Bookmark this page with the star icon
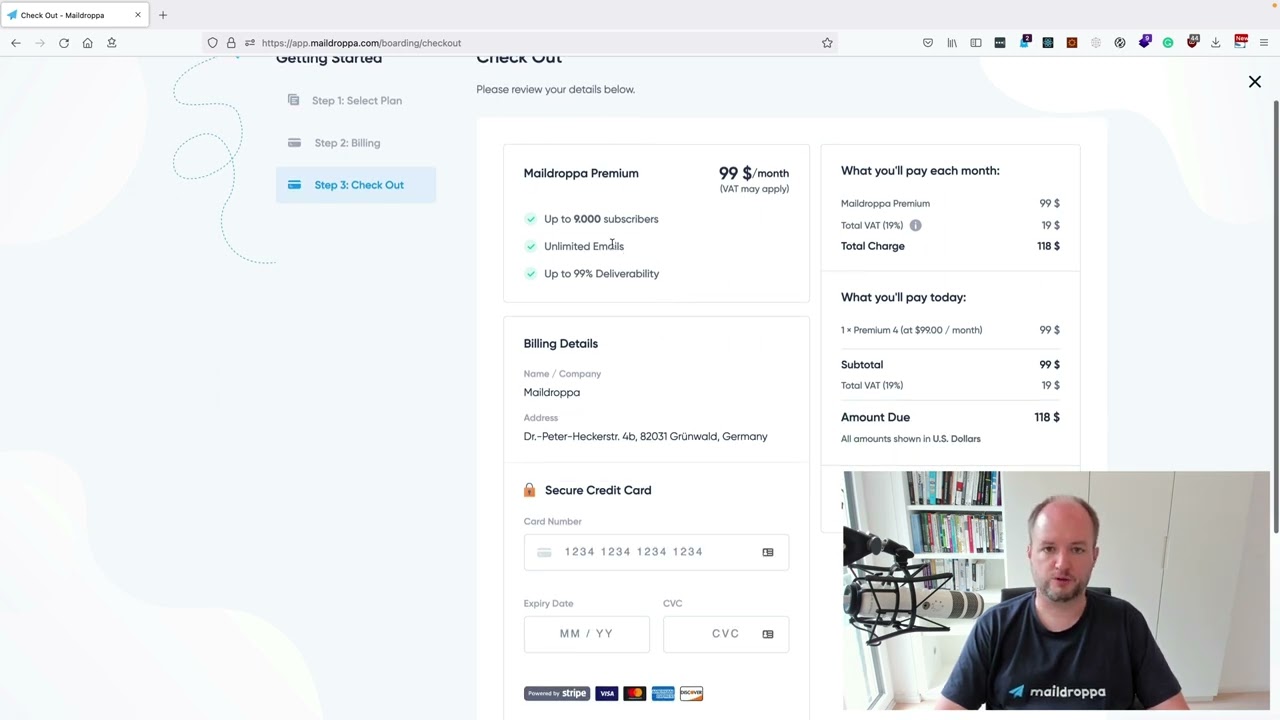 (x=827, y=43)
